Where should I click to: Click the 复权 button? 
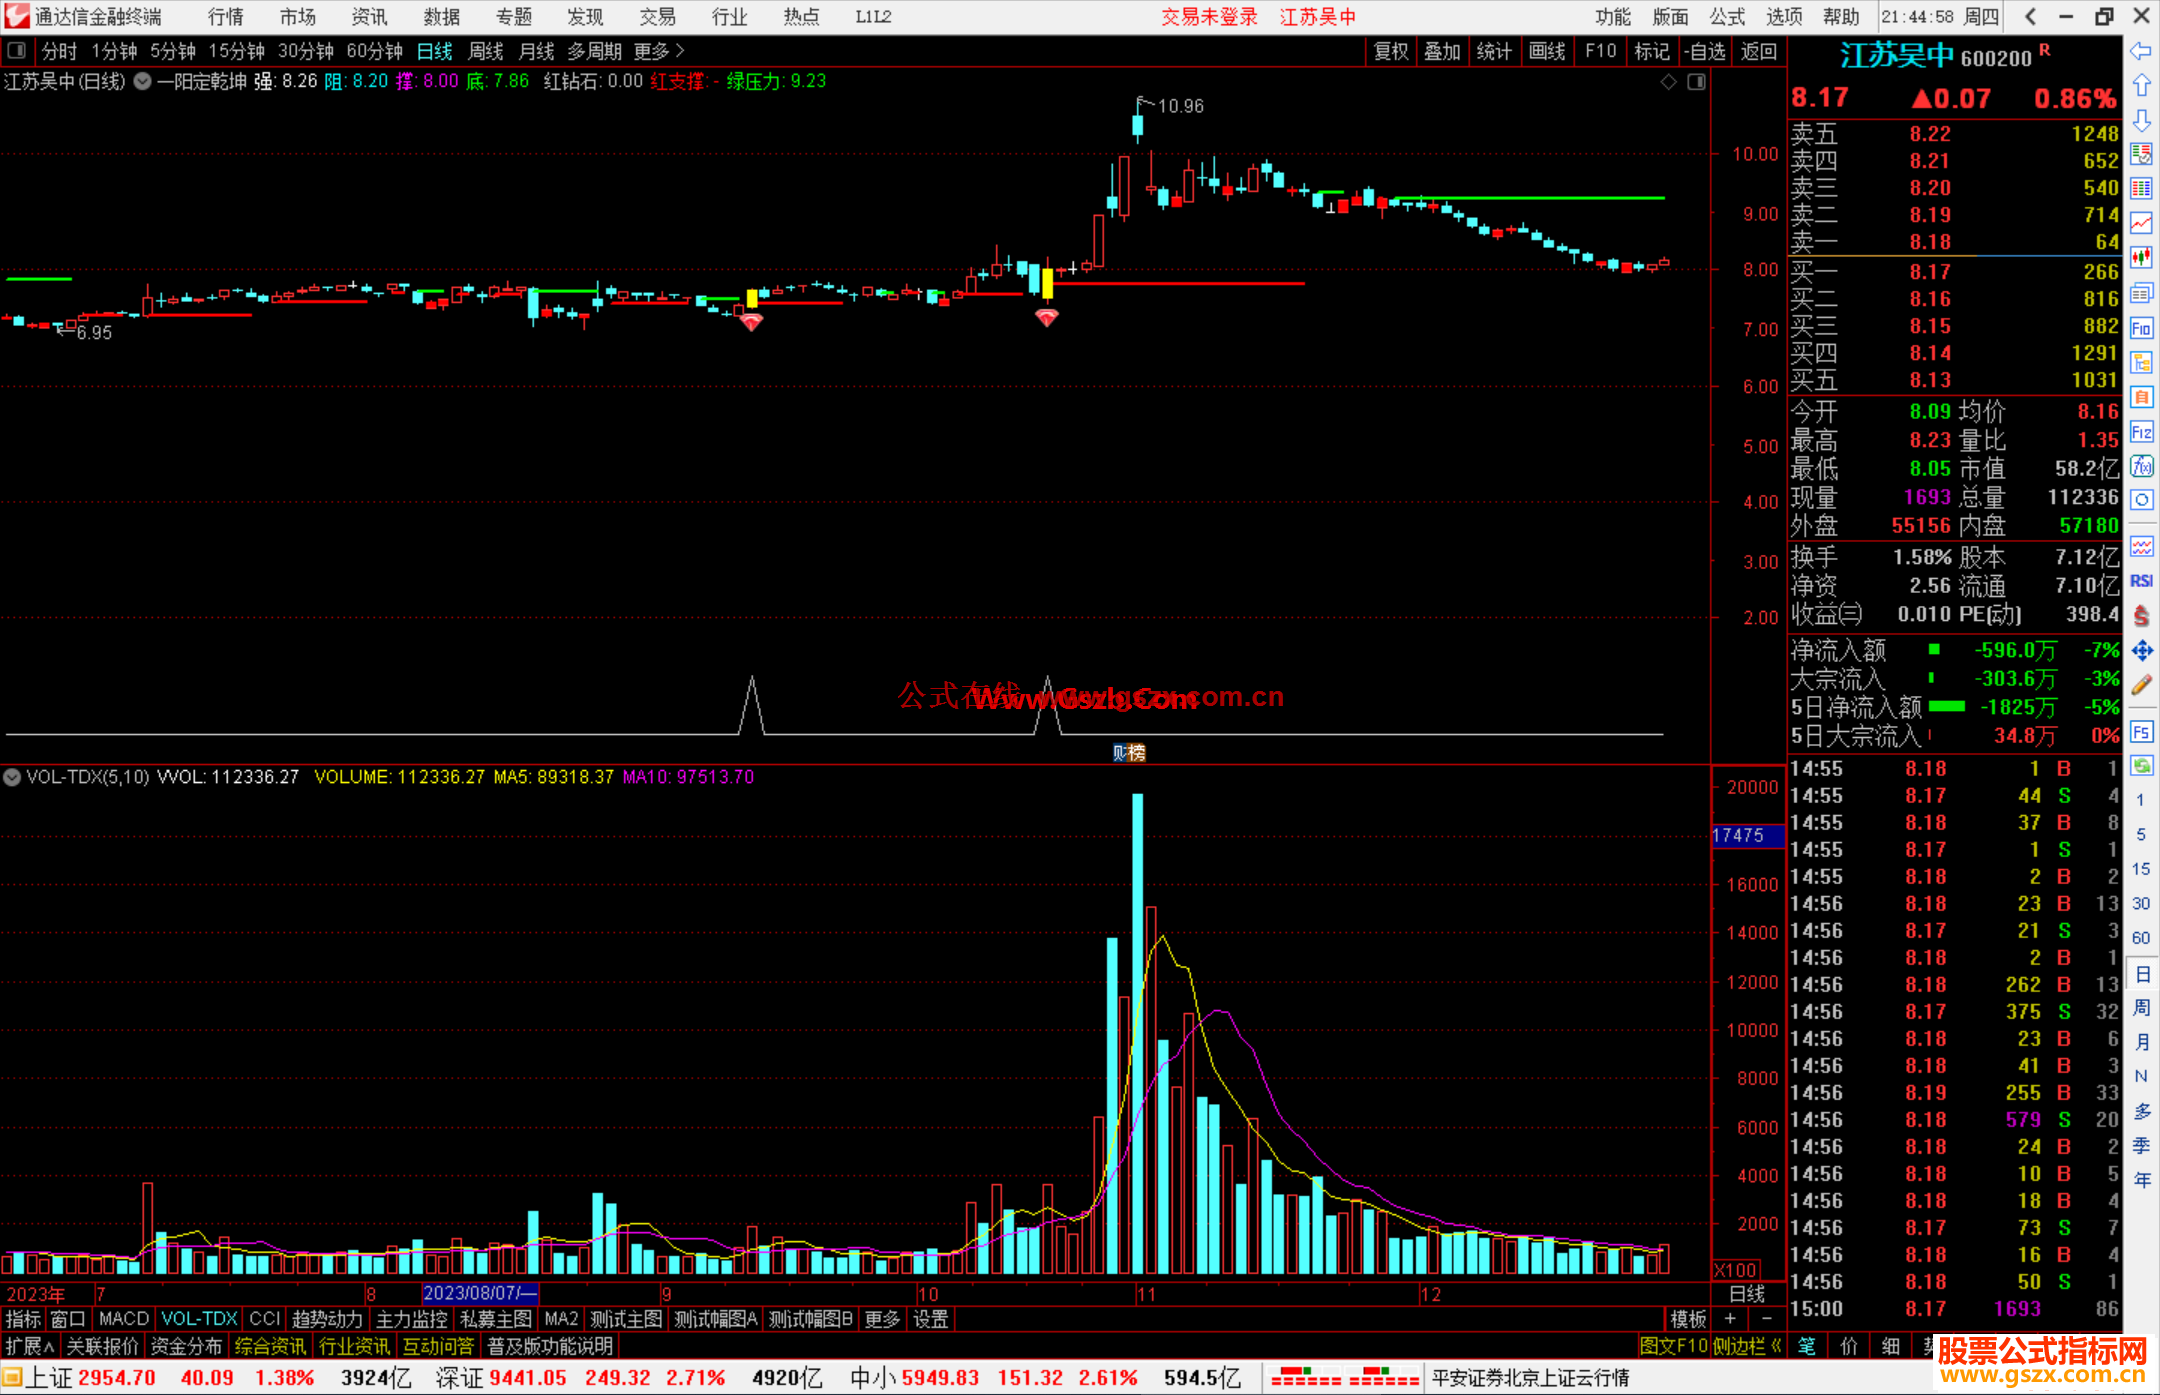1390,51
